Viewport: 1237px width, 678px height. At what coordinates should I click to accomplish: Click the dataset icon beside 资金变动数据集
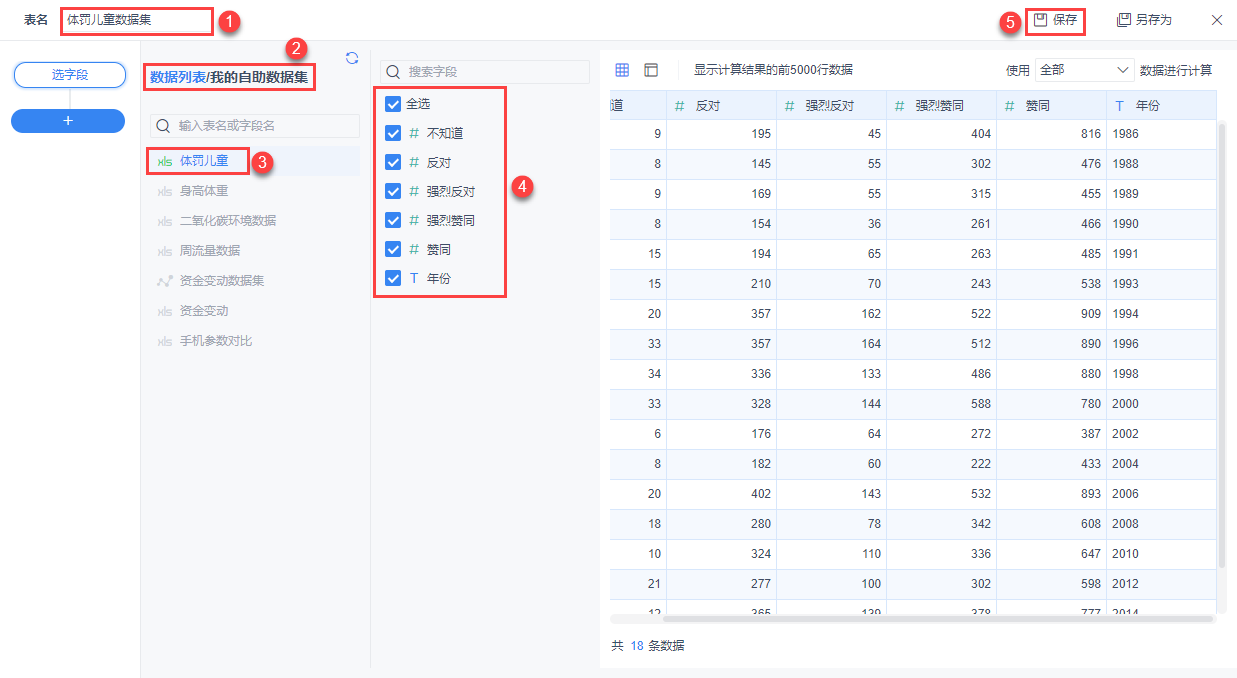point(165,281)
